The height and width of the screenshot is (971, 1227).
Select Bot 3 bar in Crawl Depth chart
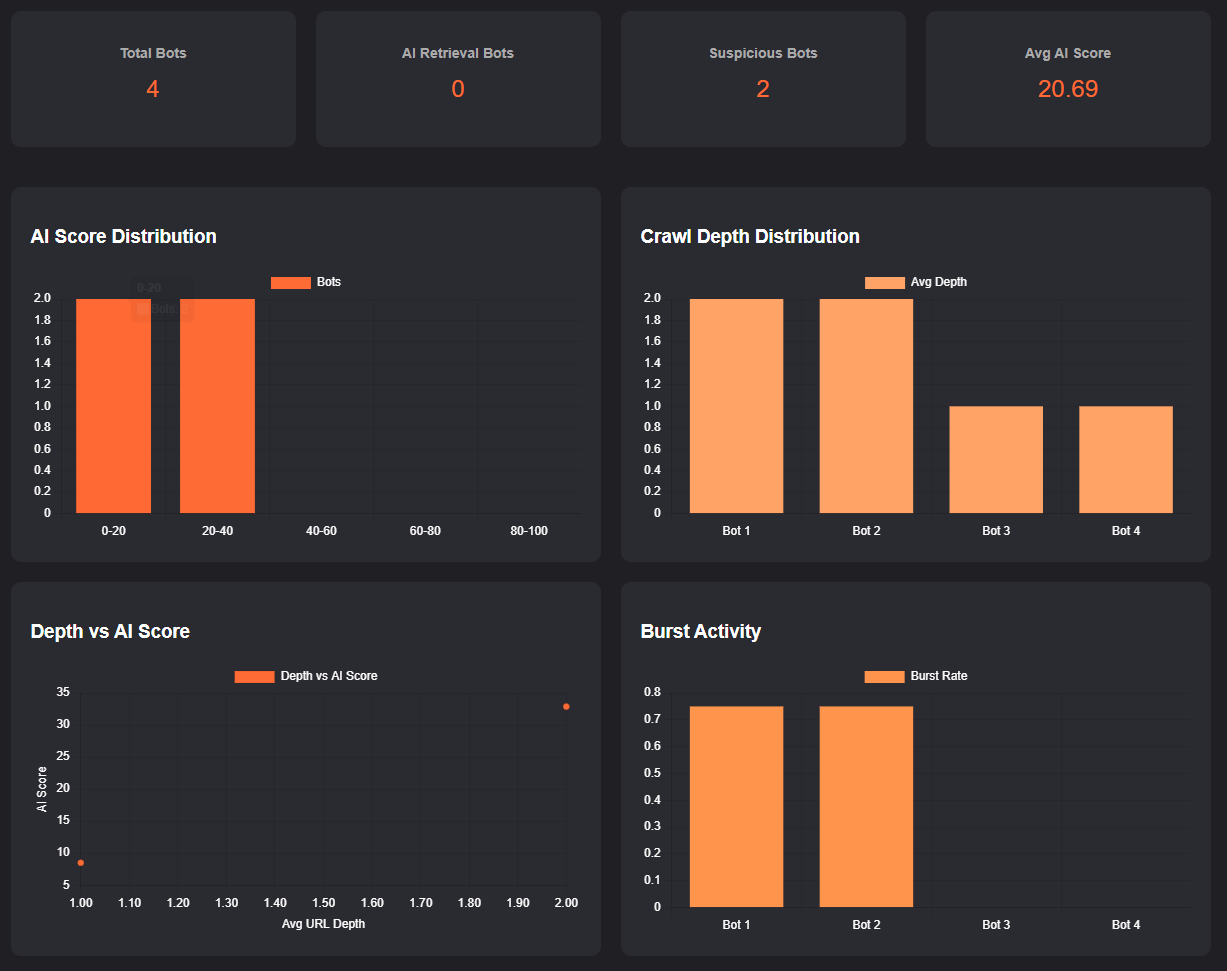(996, 459)
